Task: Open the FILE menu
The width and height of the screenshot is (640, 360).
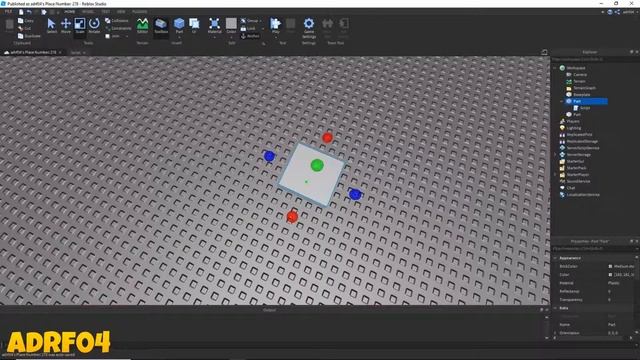Action: point(8,12)
